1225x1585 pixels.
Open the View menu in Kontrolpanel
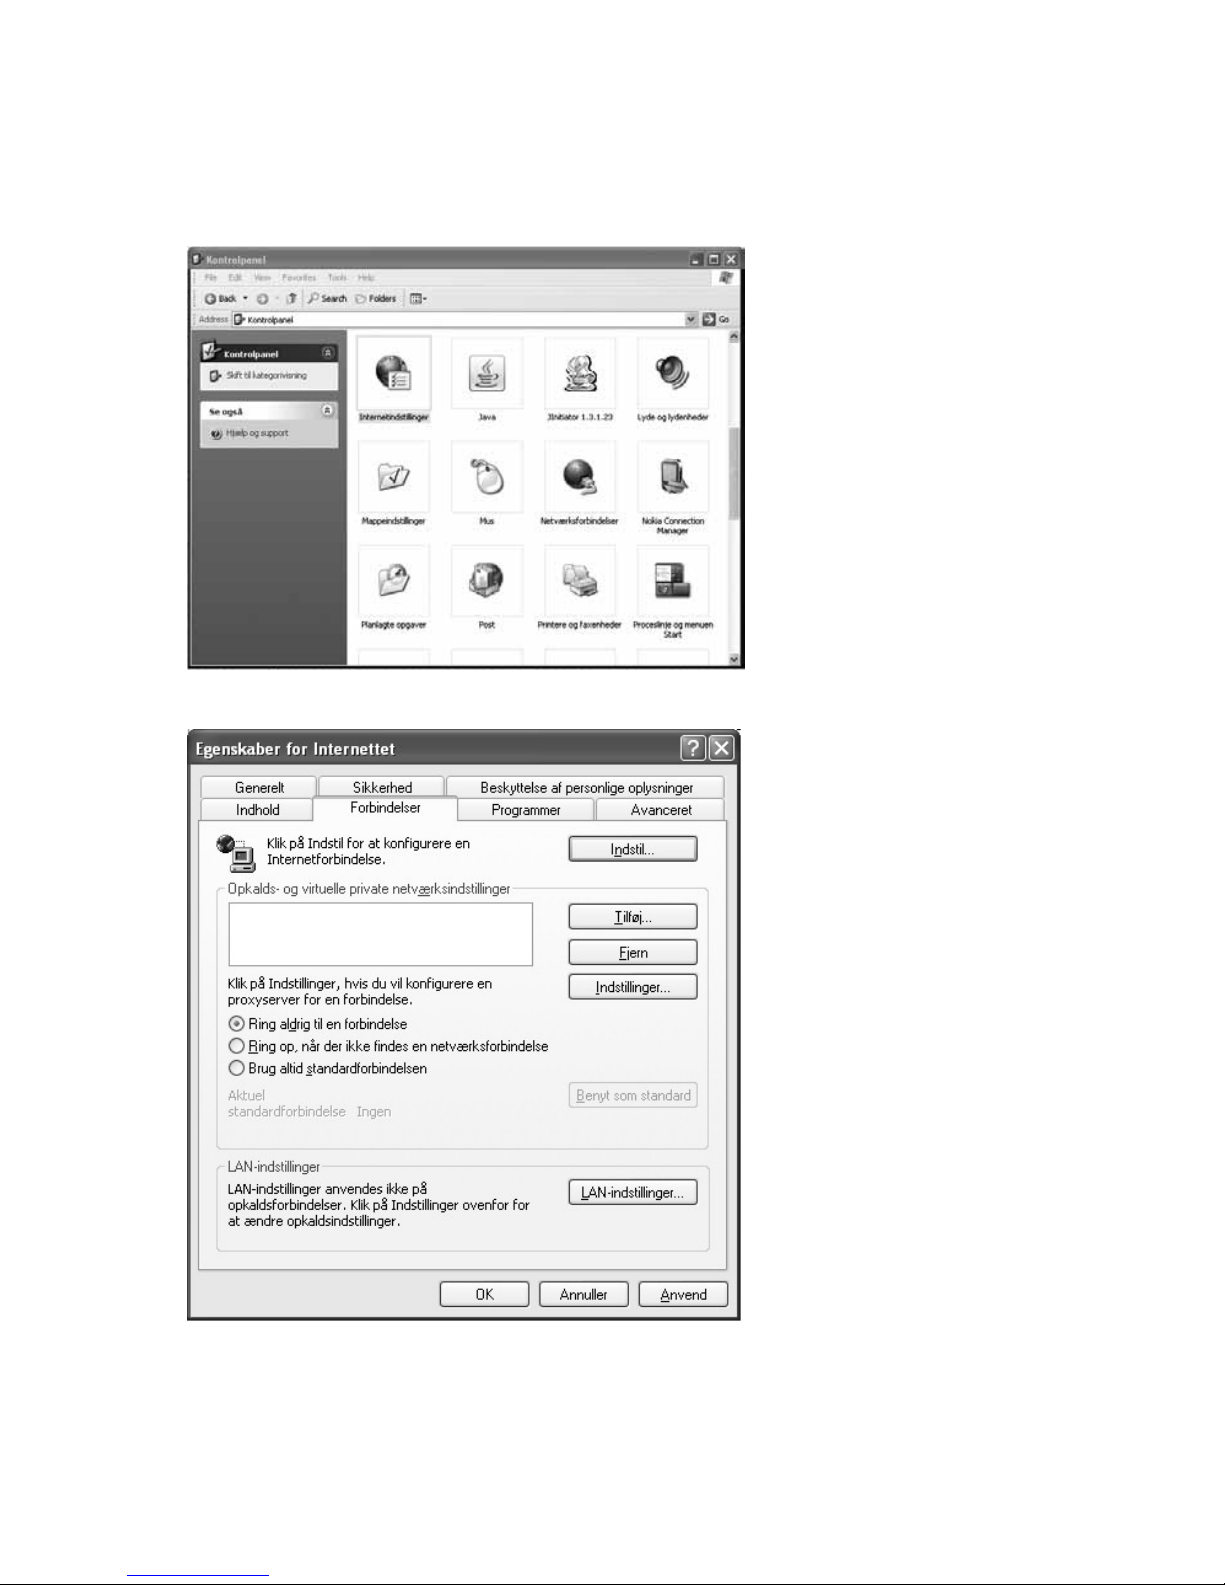coord(262,278)
